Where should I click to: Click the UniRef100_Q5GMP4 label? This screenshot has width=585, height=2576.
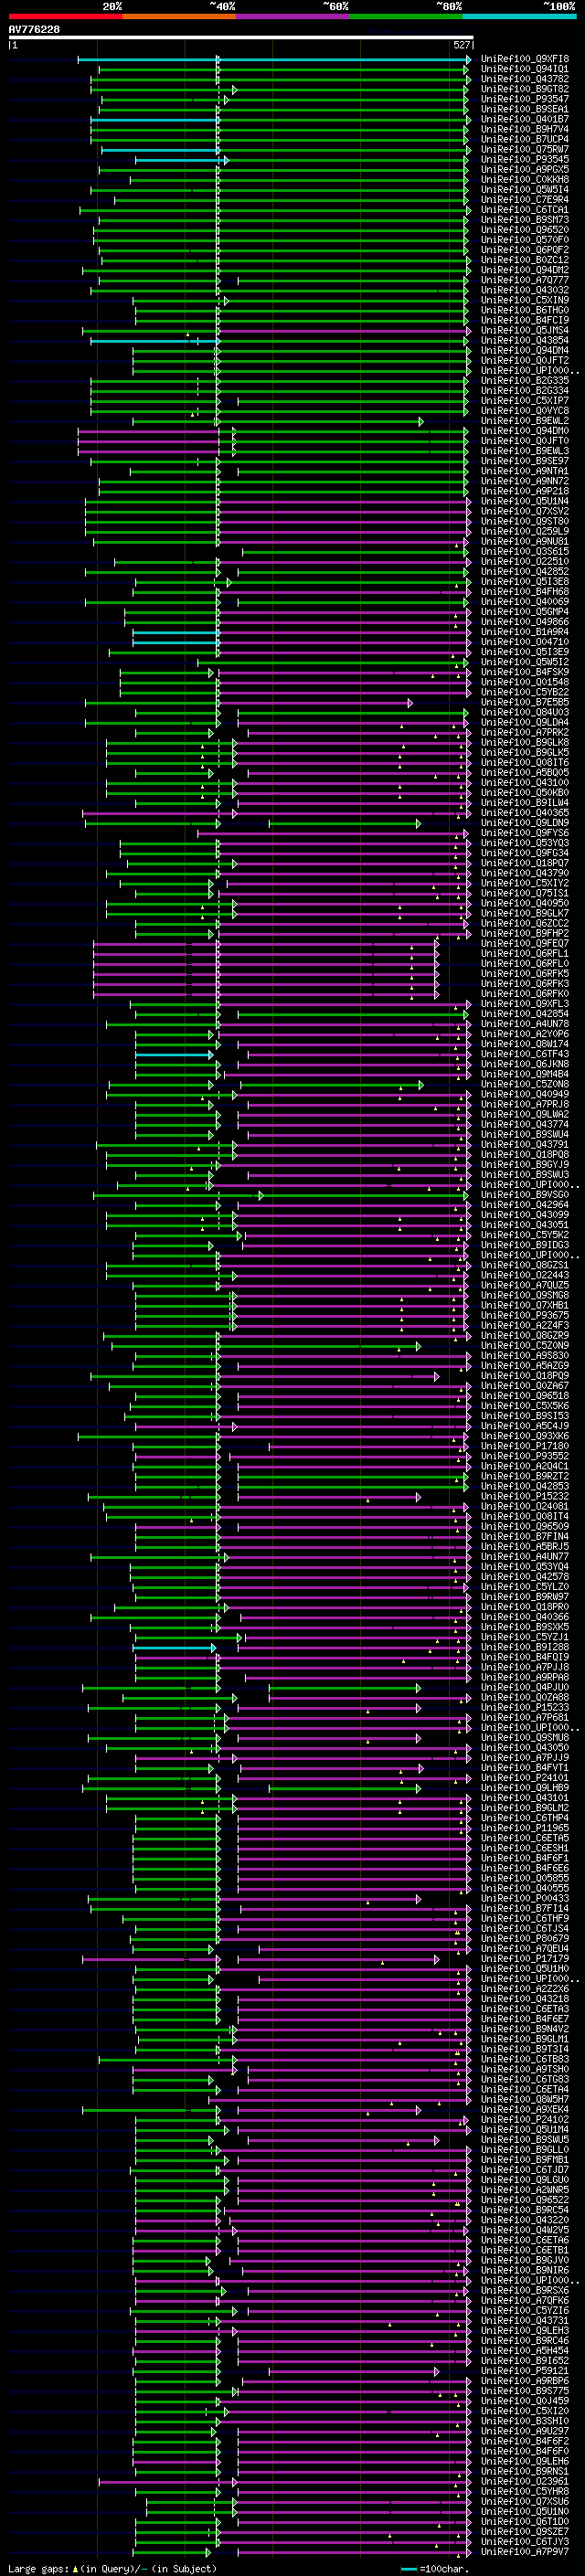click(x=525, y=611)
